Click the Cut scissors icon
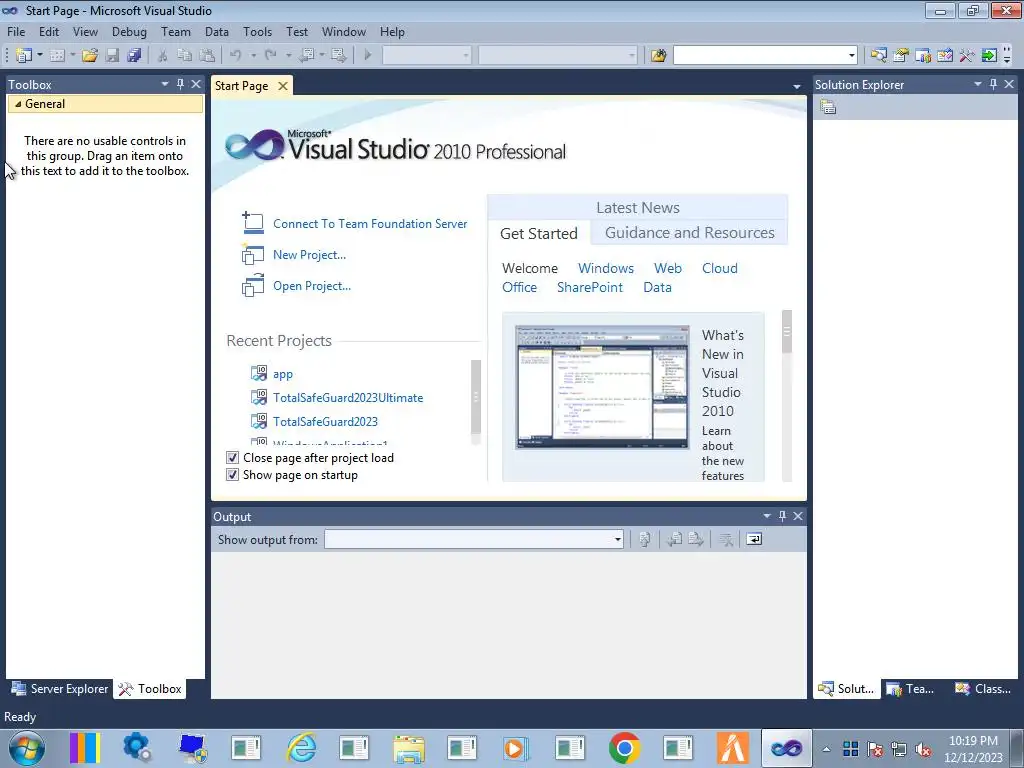 coord(163,56)
